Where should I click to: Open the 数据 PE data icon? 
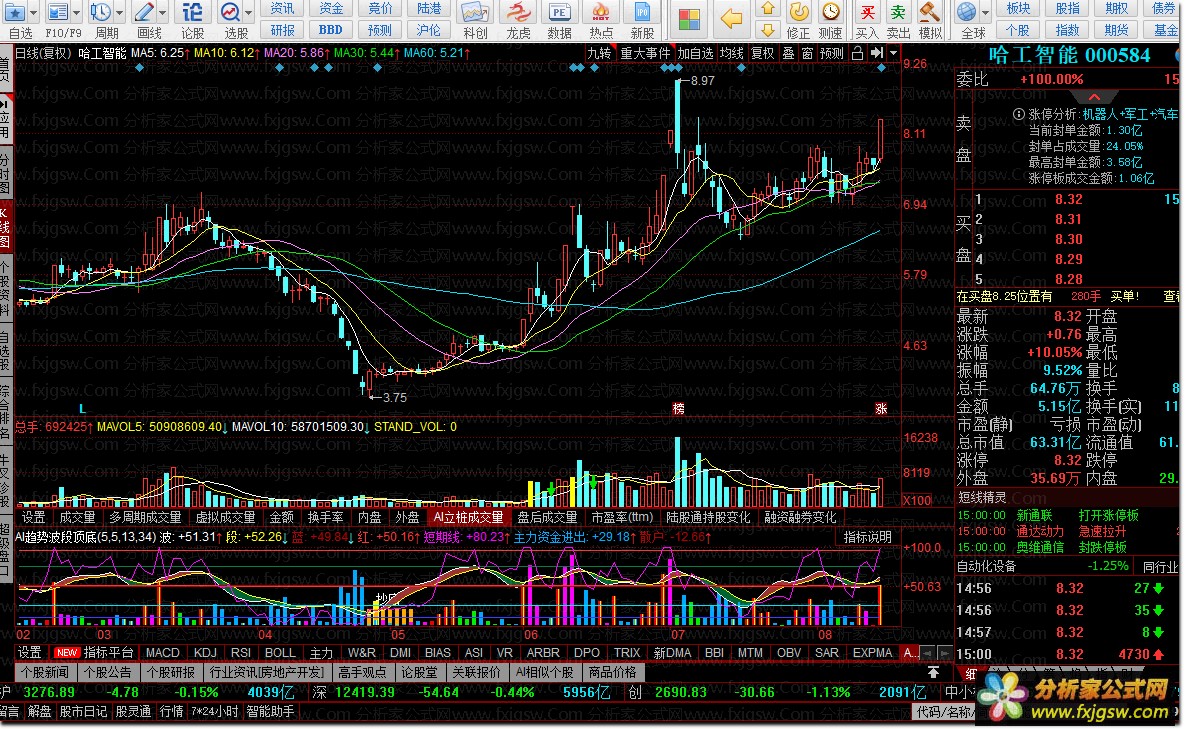click(x=559, y=12)
